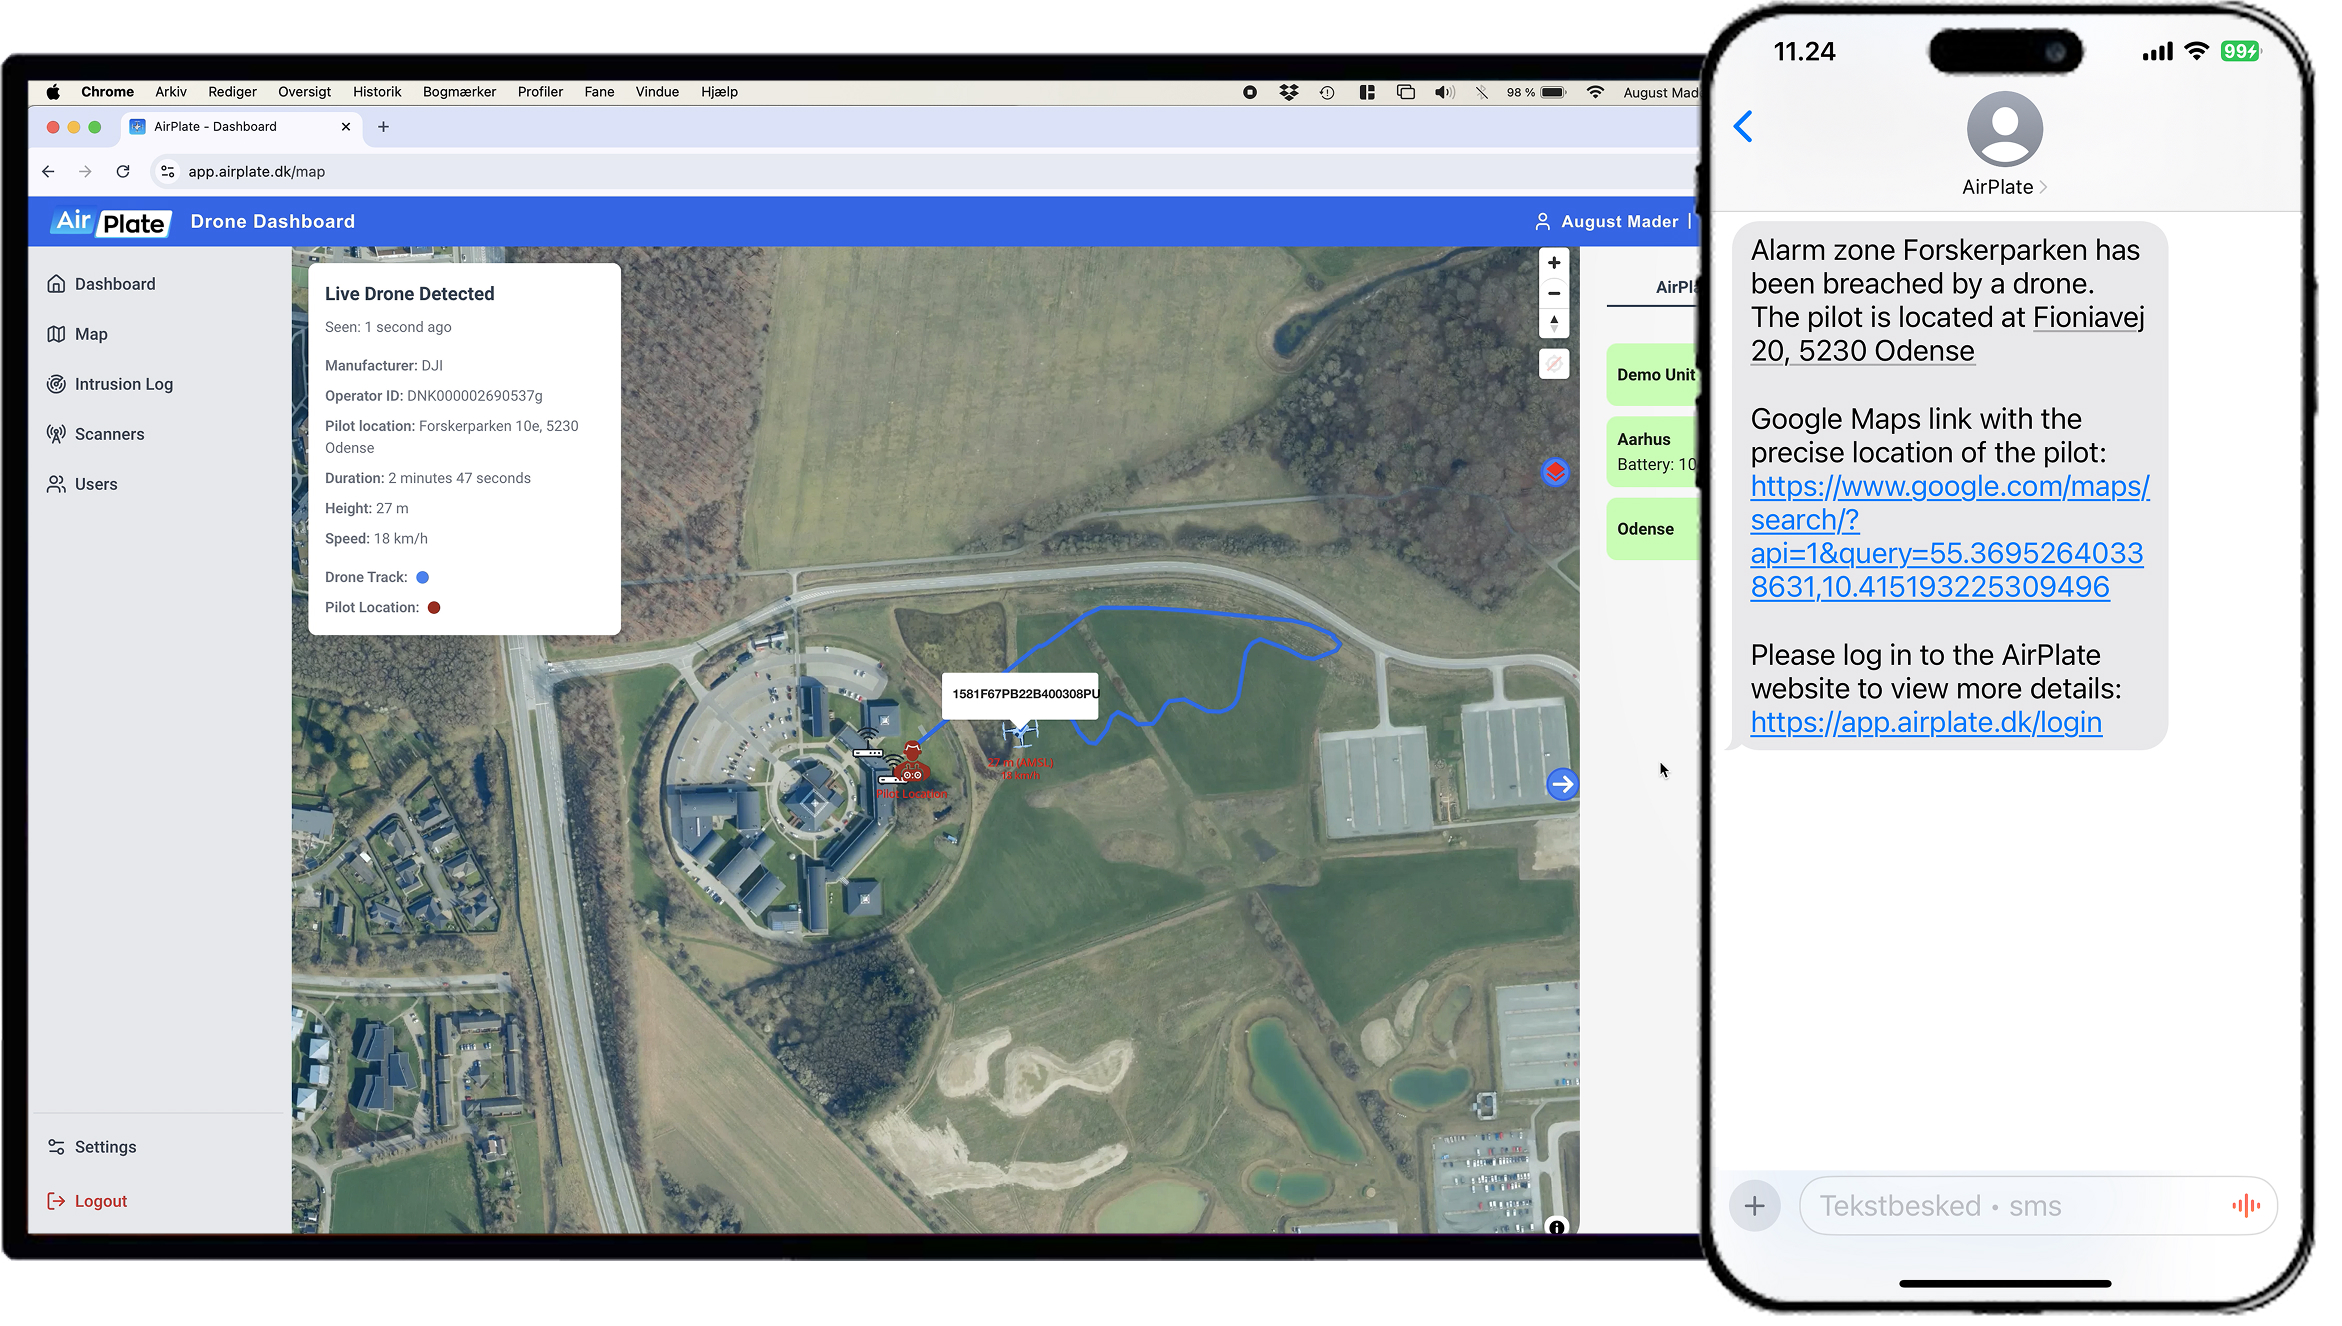The height and width of the screenshot is (1326, 2342).
Task: Click the red layers button on map
Action: tap(1555, 472)
